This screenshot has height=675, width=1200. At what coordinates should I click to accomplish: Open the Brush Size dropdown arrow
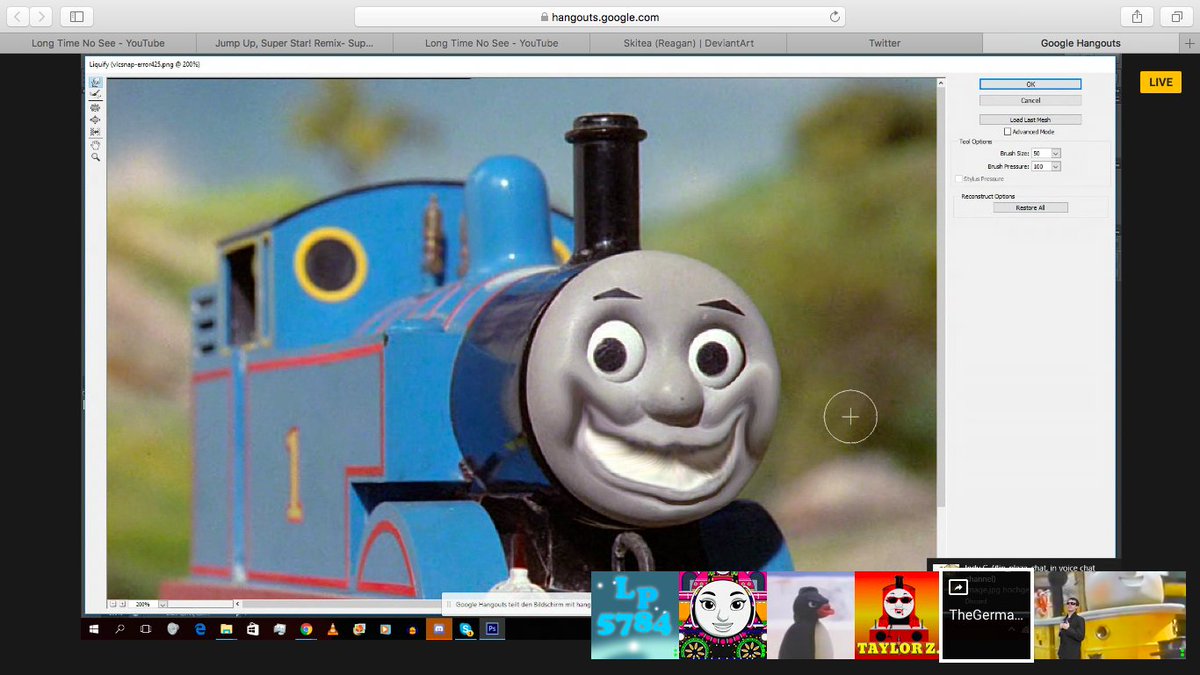coord(1056,153)
